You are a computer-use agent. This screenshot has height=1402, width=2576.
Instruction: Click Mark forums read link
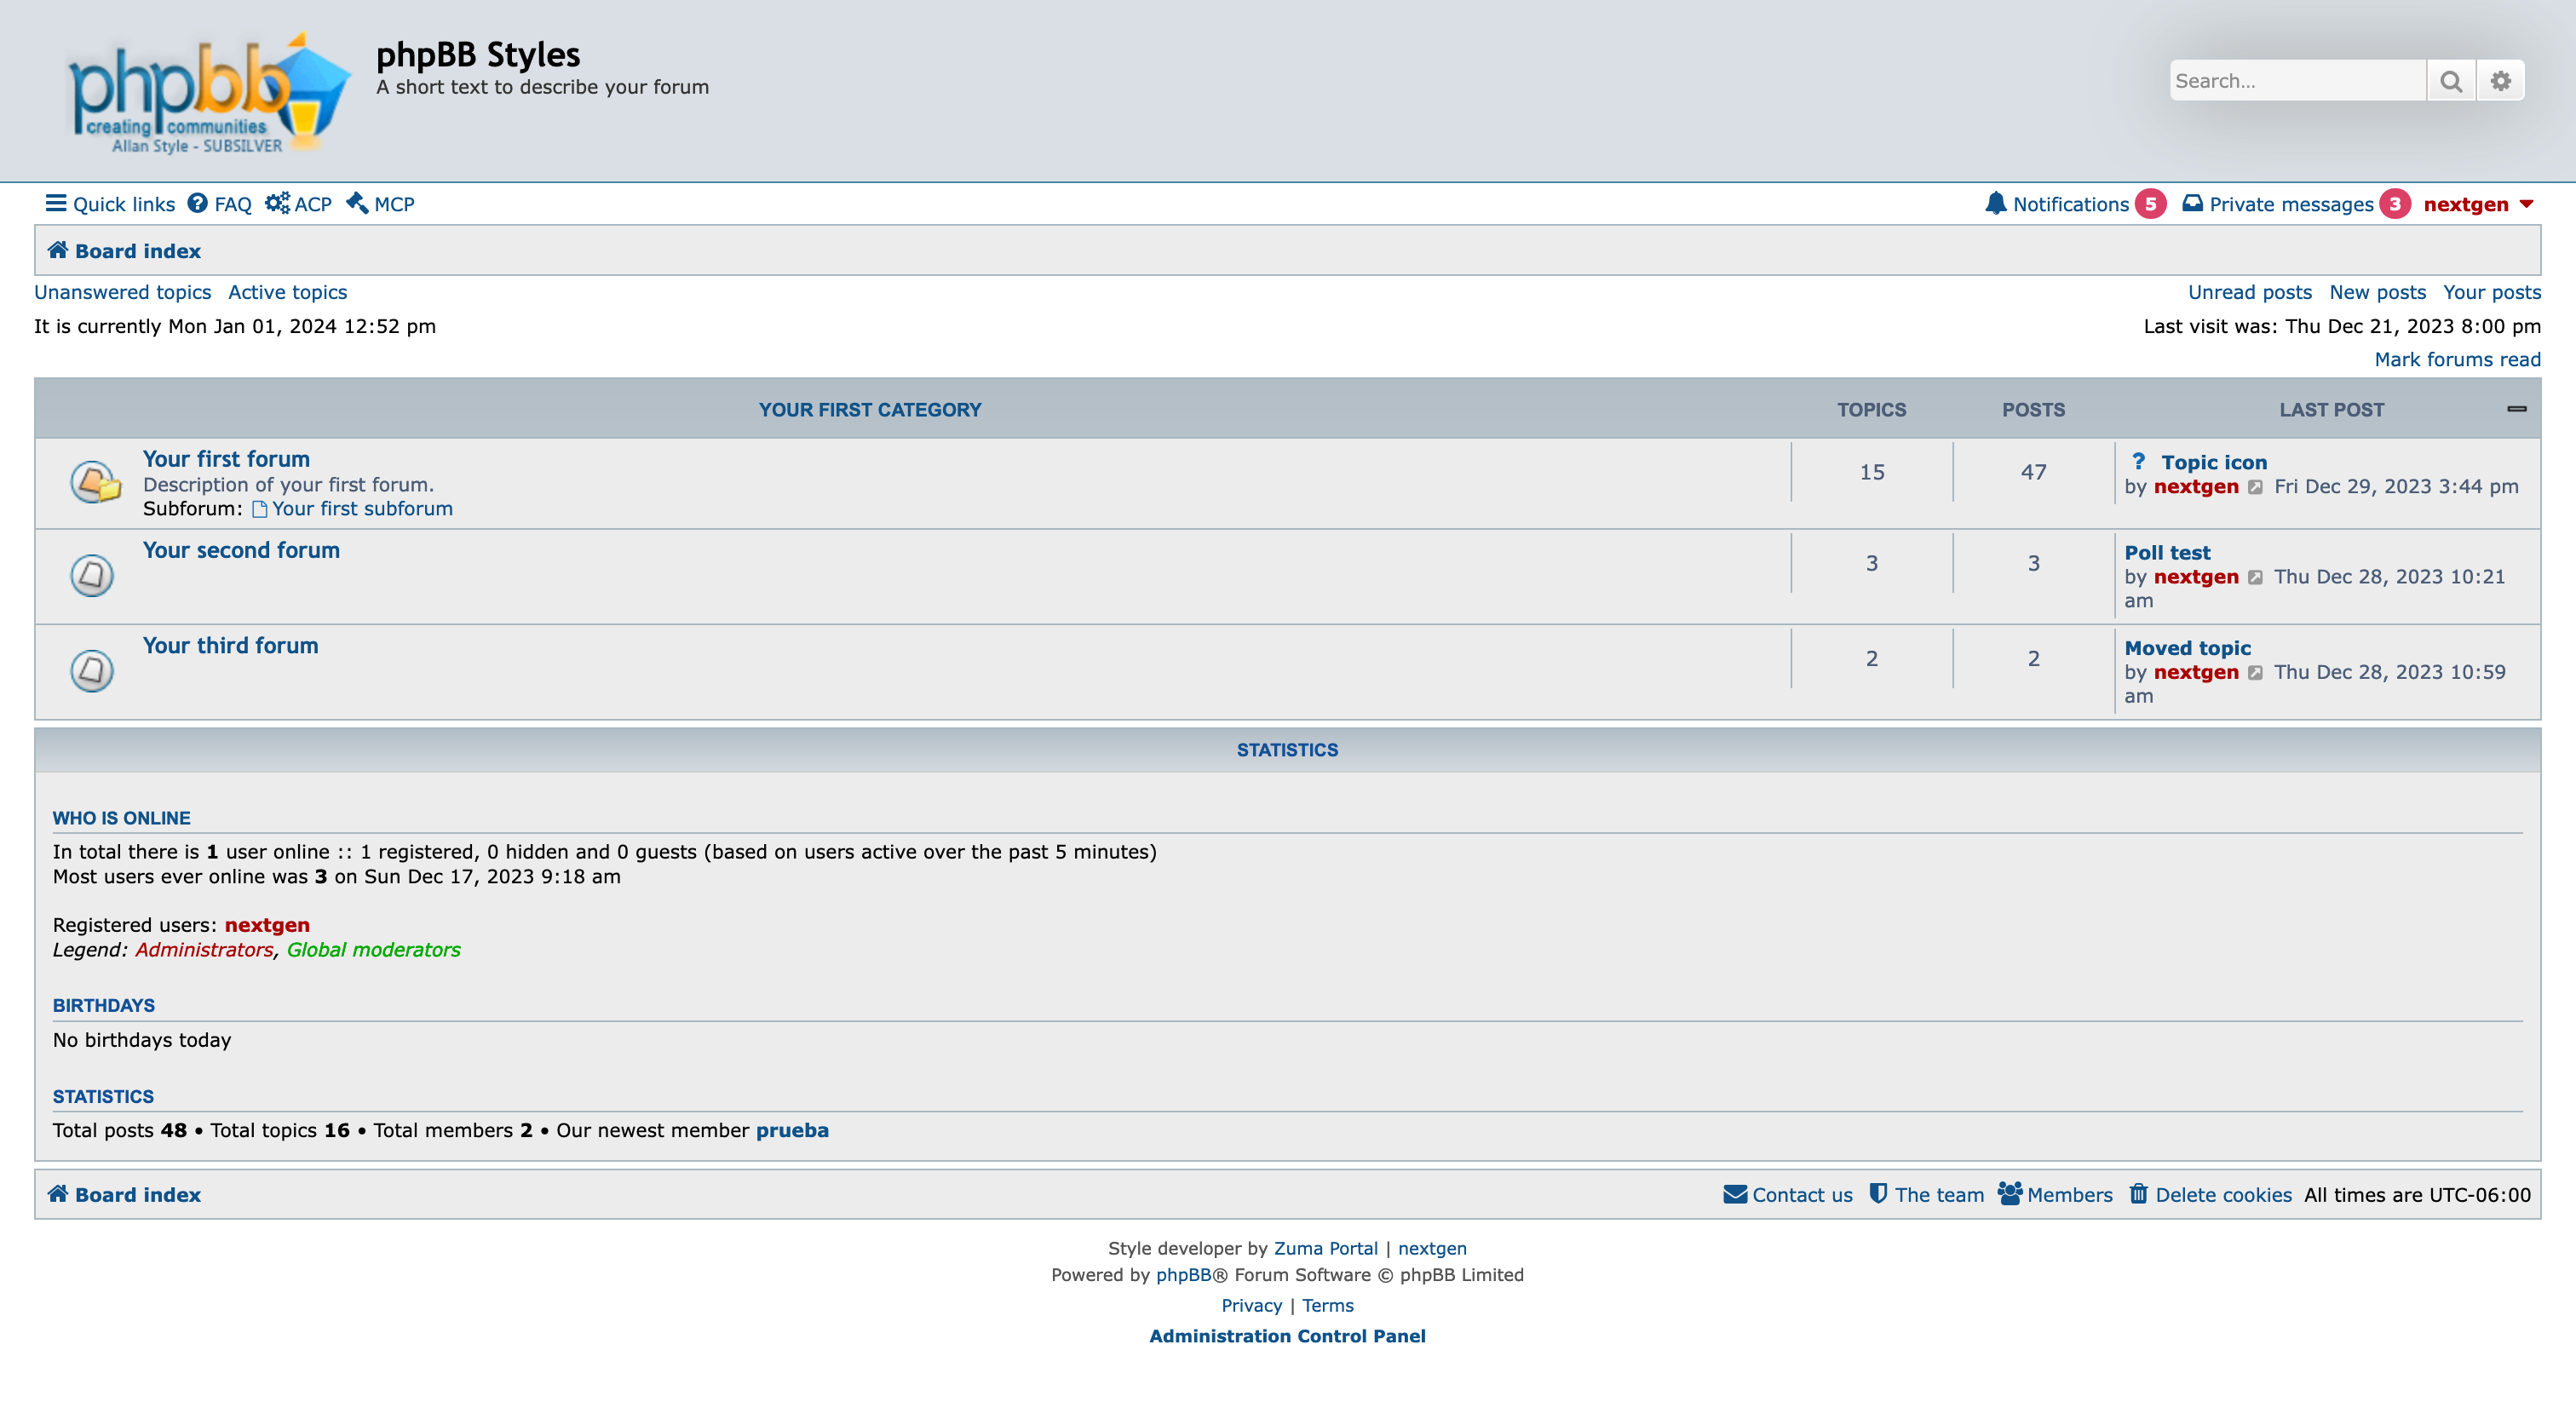2456,359
